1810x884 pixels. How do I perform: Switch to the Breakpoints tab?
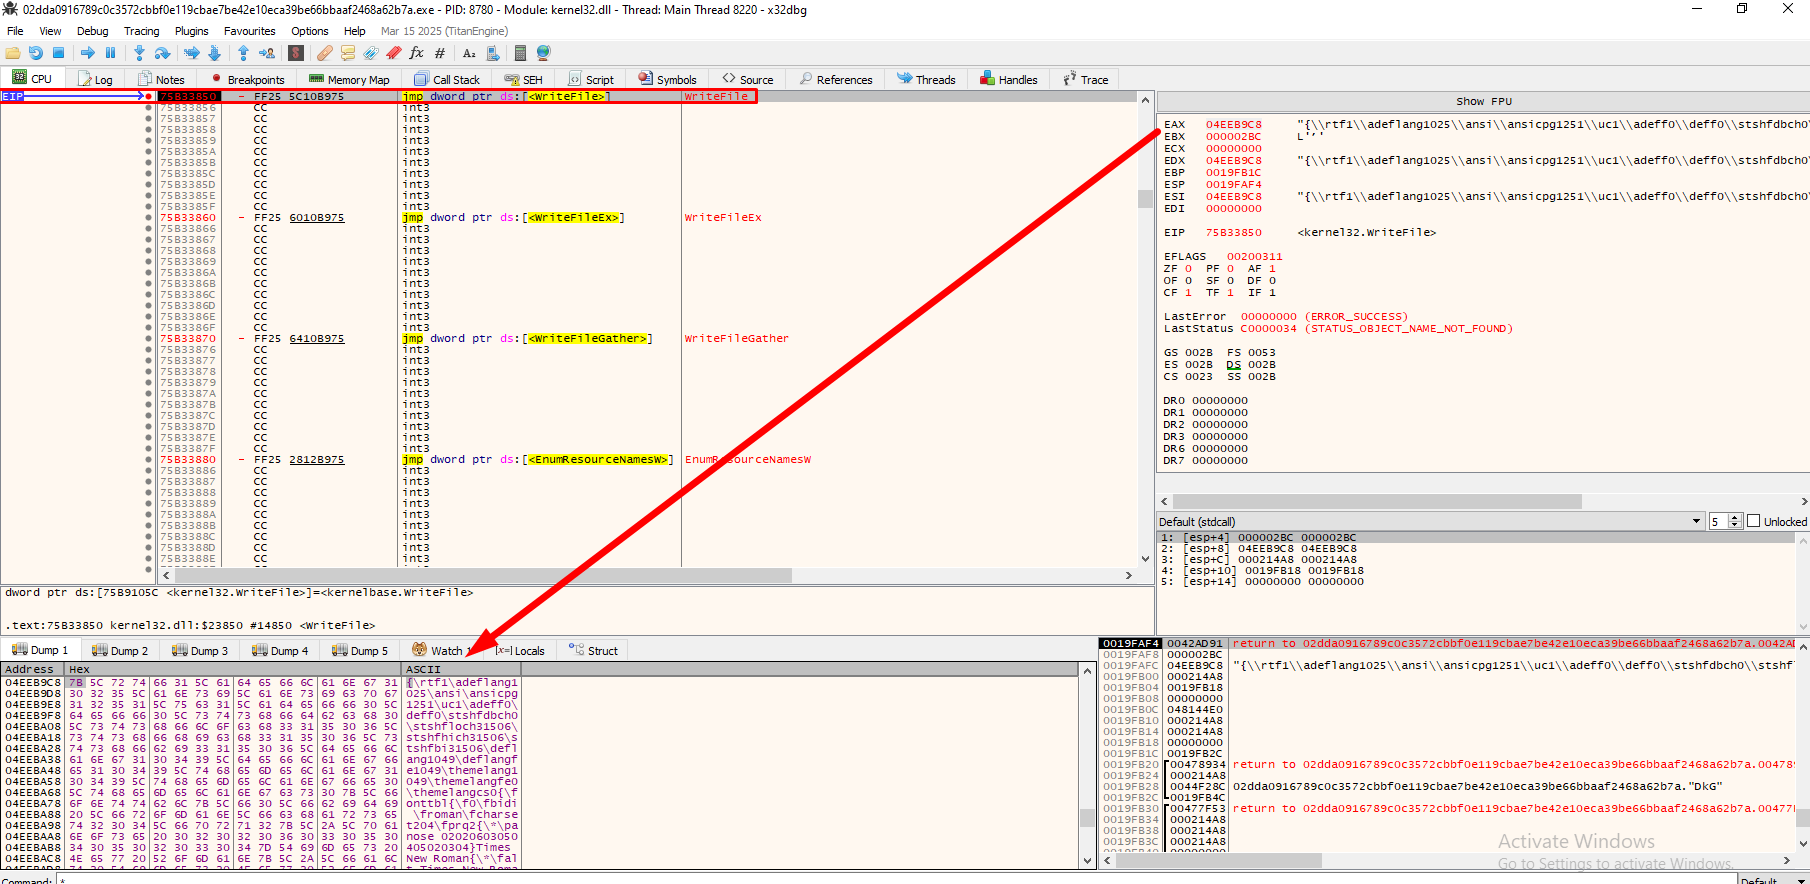(247, 79)
